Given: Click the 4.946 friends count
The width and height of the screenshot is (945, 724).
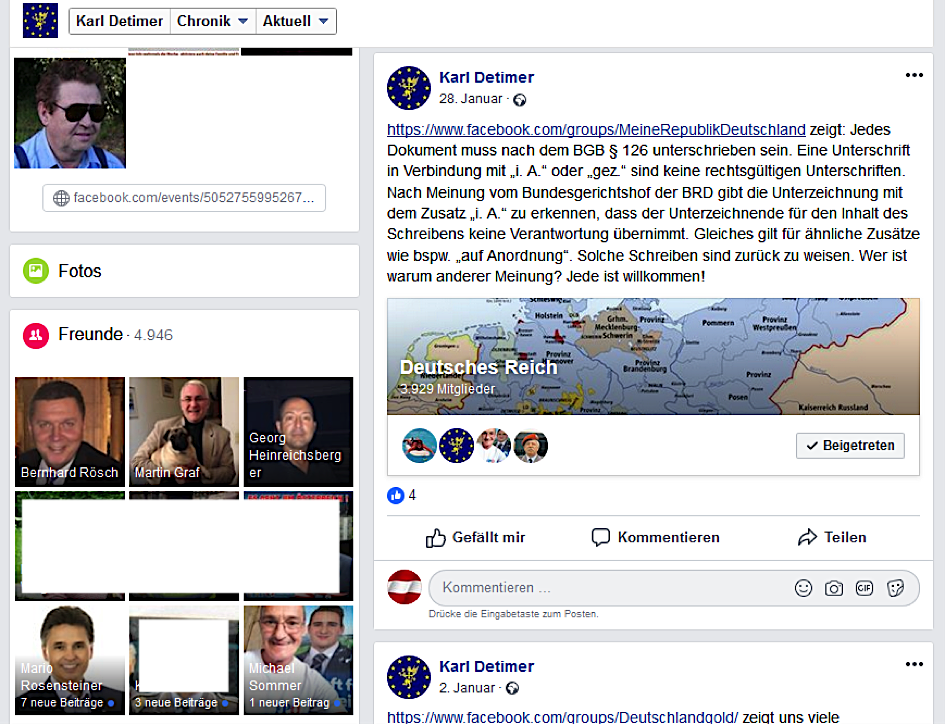Looking at the screenshot, I should 153,335.
